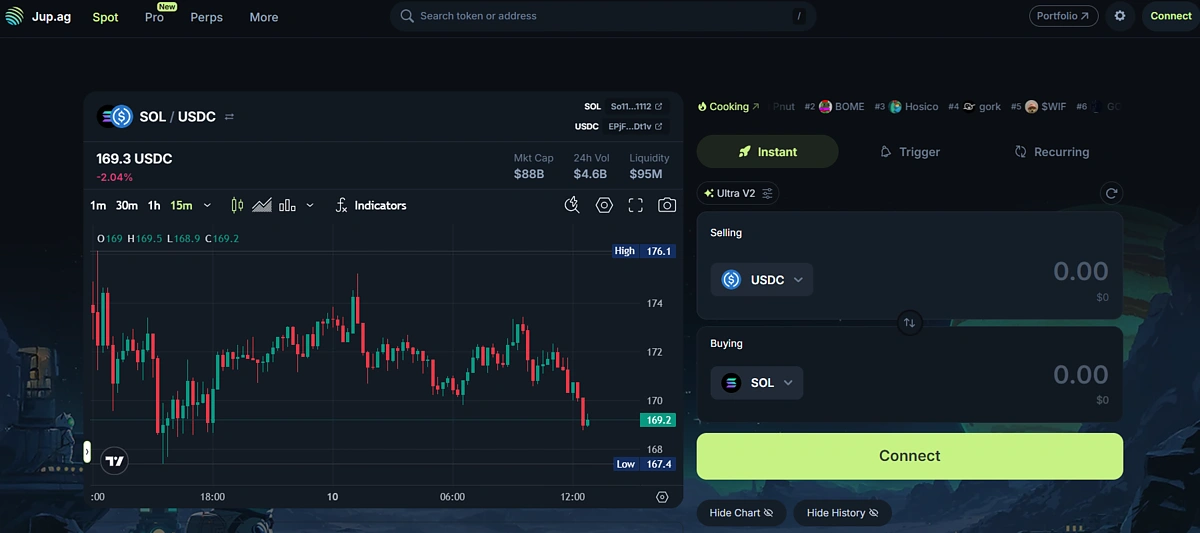Expand the chart type dropdown arrow
This screenshot has width=1200, height=533.
[x=310, y=205]
